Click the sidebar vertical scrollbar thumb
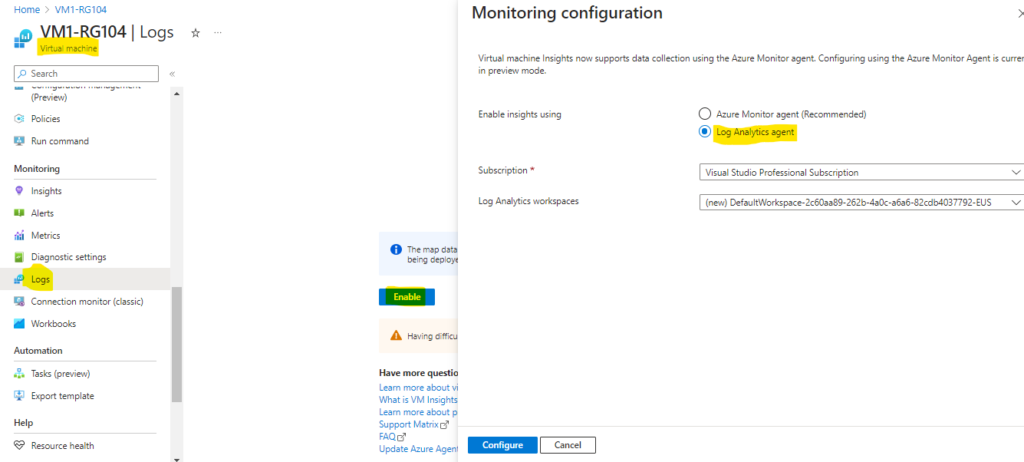This screenshot has width=1024, height=462. pyautogui.click(x=176, y=344)
